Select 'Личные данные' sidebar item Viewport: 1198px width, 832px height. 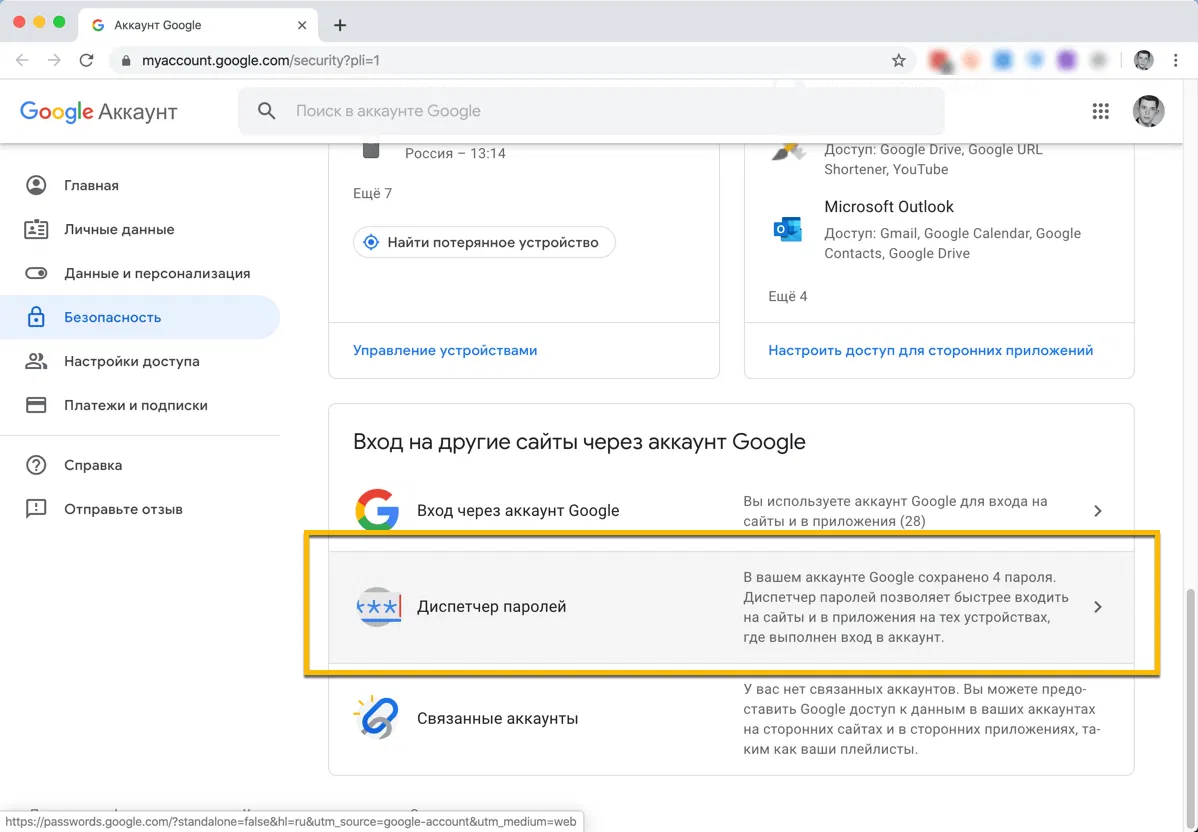coord(119,229)
